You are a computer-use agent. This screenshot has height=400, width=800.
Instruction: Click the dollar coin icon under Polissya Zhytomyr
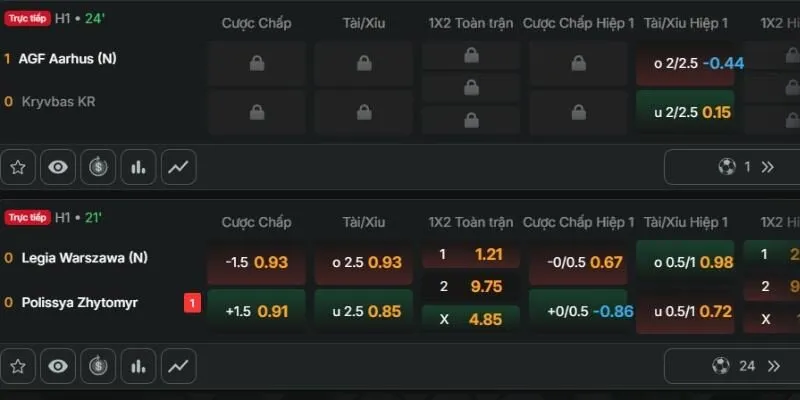[x=98, y=366]
